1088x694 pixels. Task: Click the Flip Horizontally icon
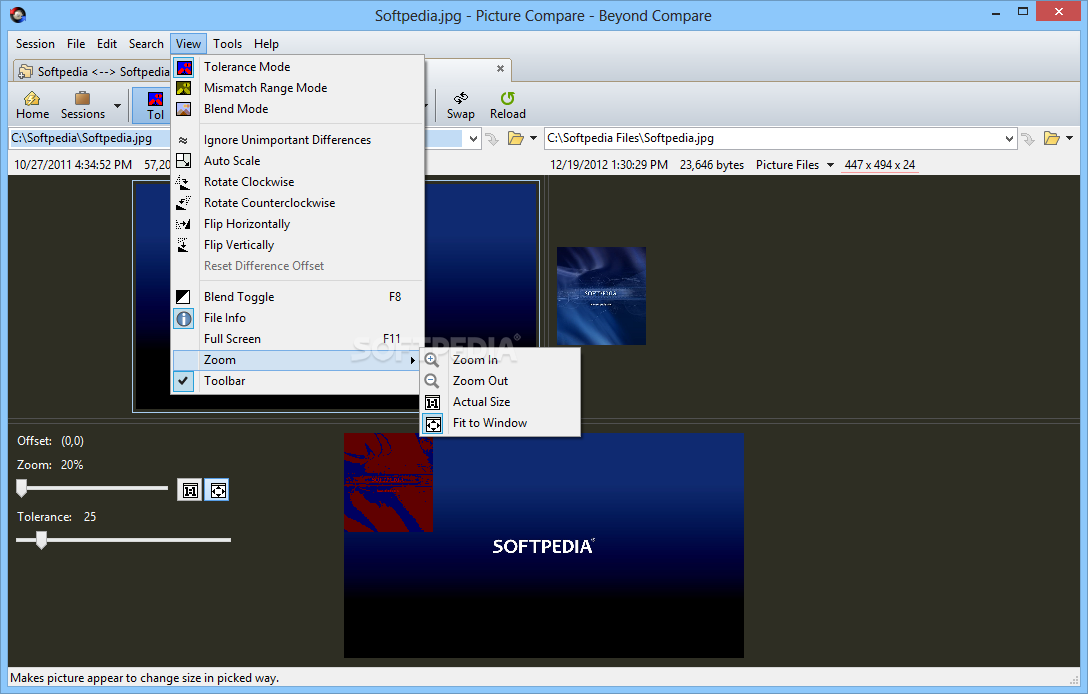tap(183, 224)
